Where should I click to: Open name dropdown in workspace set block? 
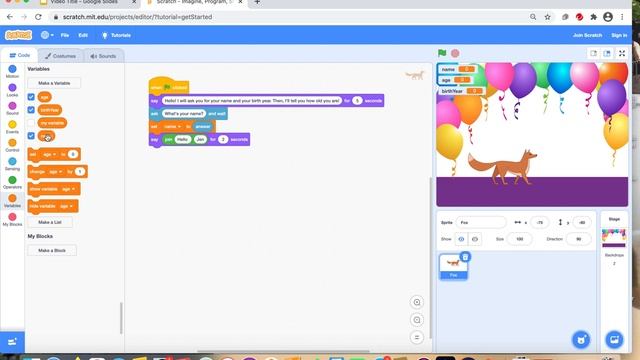click(x=172, y=127)
